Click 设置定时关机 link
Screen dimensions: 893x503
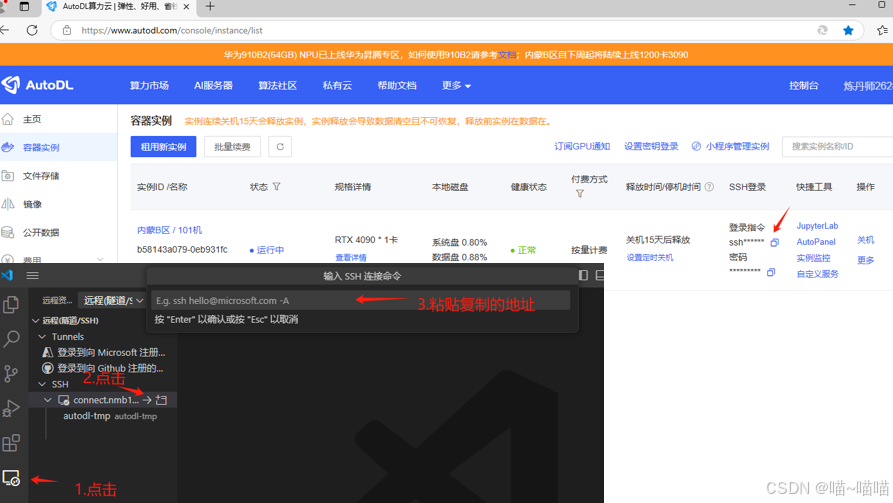click(x=650, y=257)
